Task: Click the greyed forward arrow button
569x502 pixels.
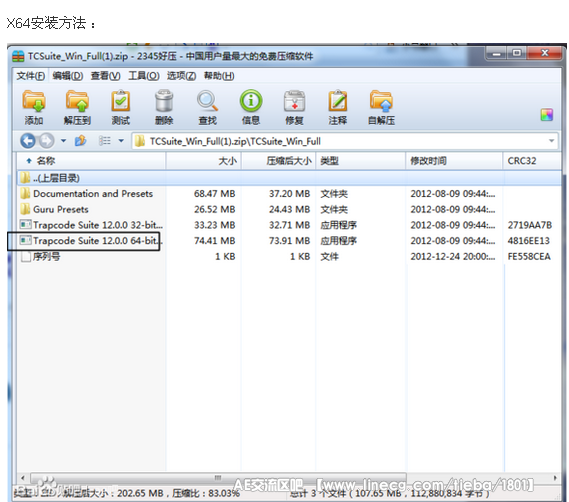Action: coord(46,140)
